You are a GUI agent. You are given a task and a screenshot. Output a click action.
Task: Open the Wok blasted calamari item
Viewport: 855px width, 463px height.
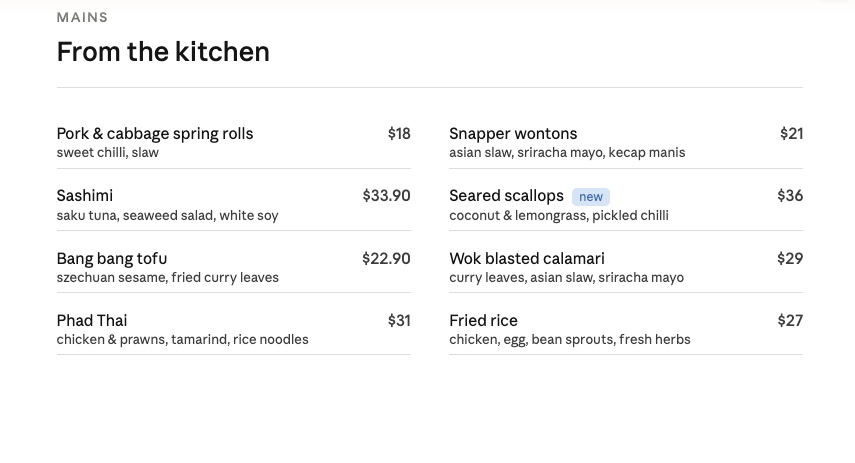click(527, 259)
